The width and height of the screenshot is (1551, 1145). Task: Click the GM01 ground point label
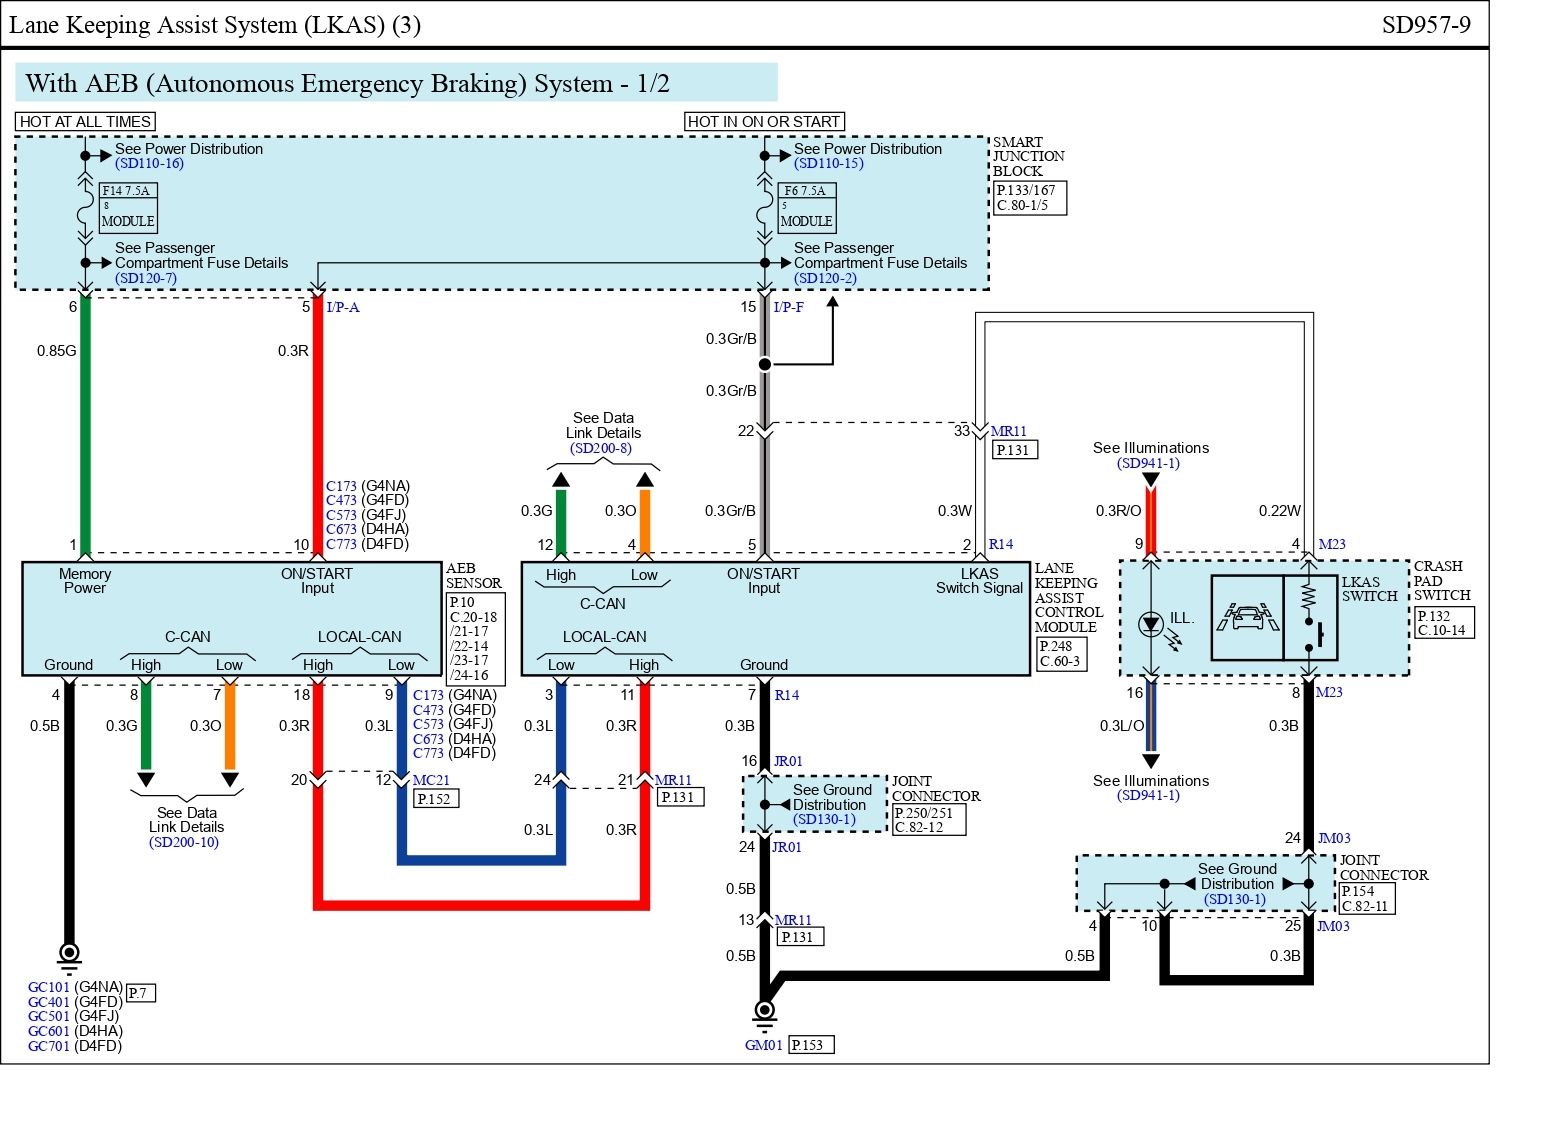[764, 1046]
